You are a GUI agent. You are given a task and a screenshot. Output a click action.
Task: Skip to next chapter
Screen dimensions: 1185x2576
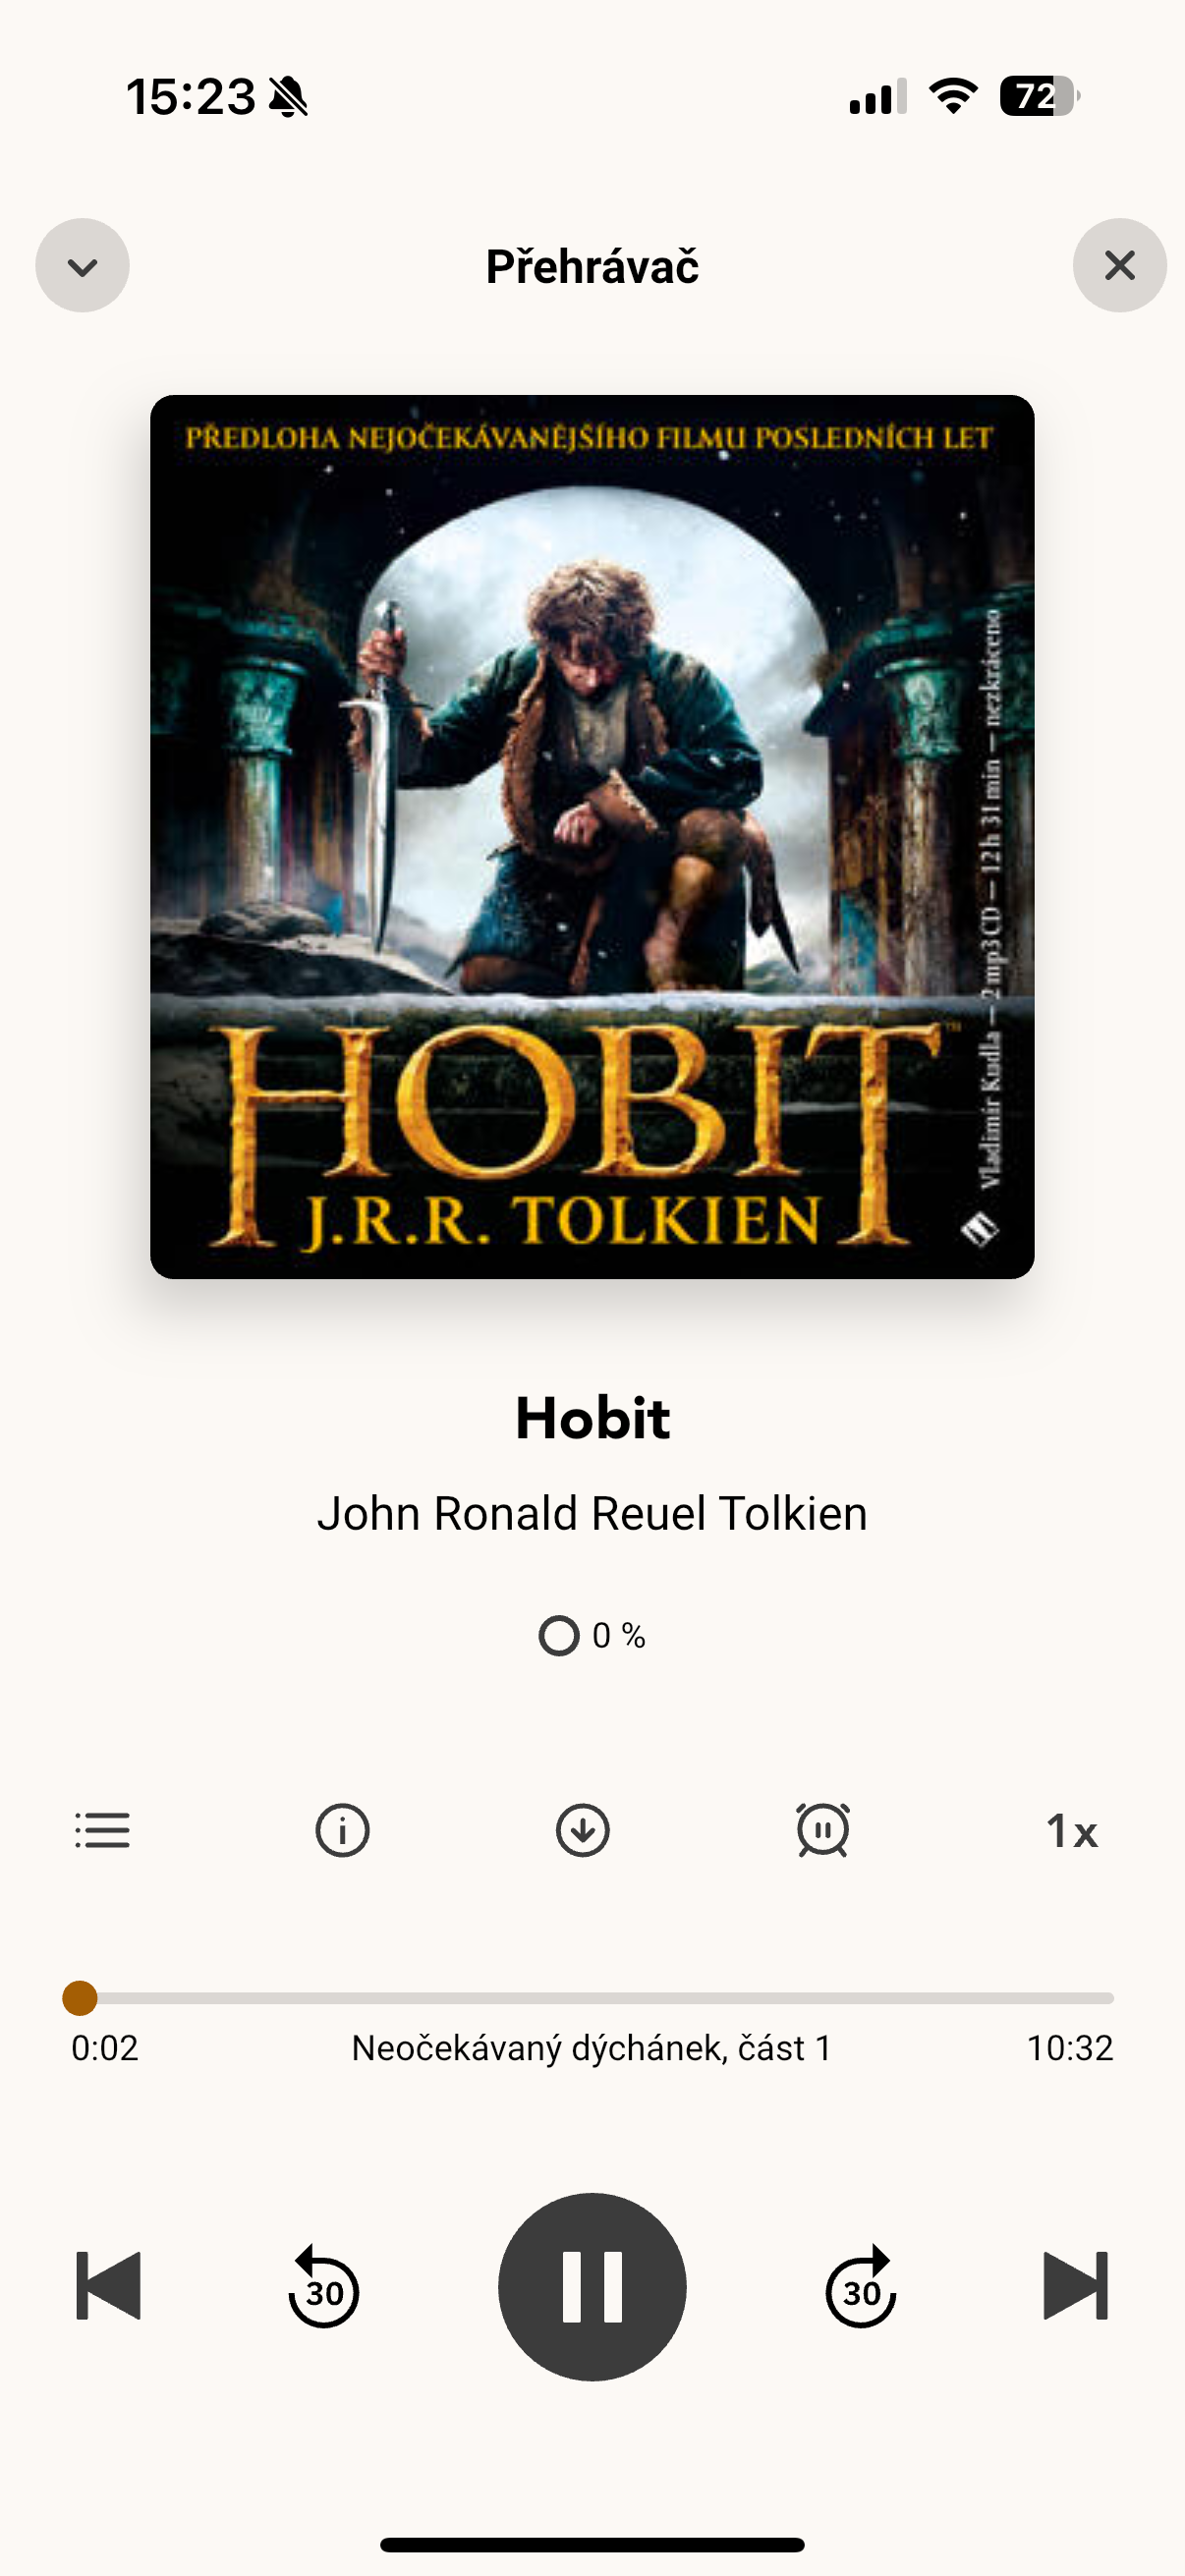1076,2286
